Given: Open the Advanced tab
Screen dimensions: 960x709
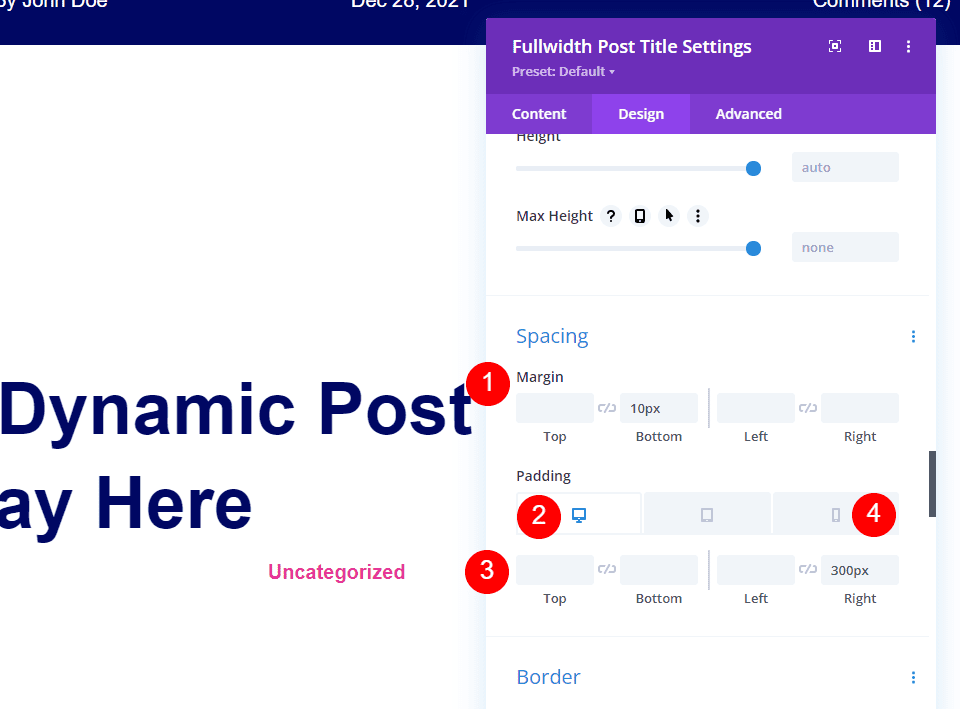Looking at the screenshot, I should tap(748, 113).
